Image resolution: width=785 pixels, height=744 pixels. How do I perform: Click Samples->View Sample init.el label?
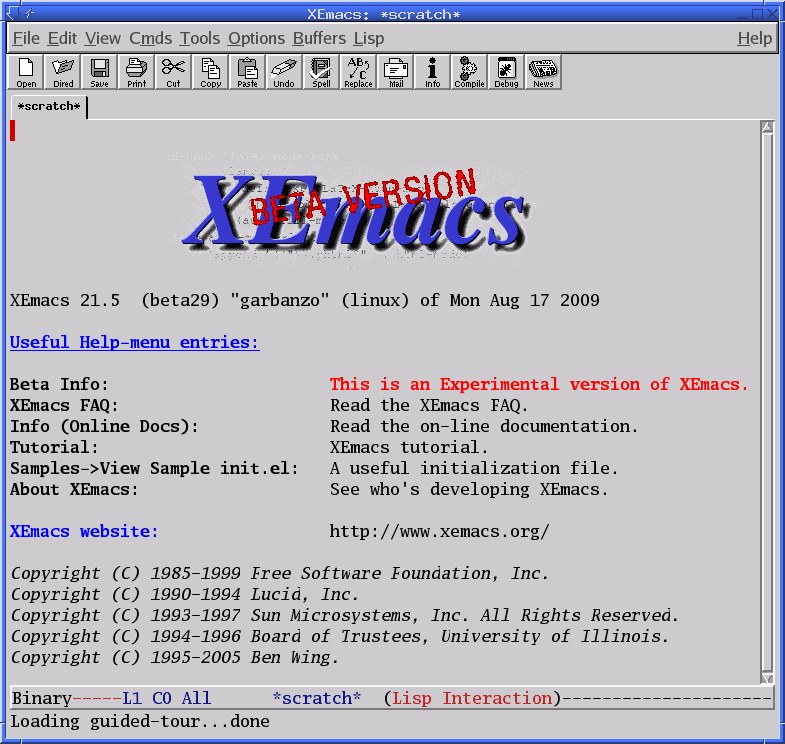point(154,469)
